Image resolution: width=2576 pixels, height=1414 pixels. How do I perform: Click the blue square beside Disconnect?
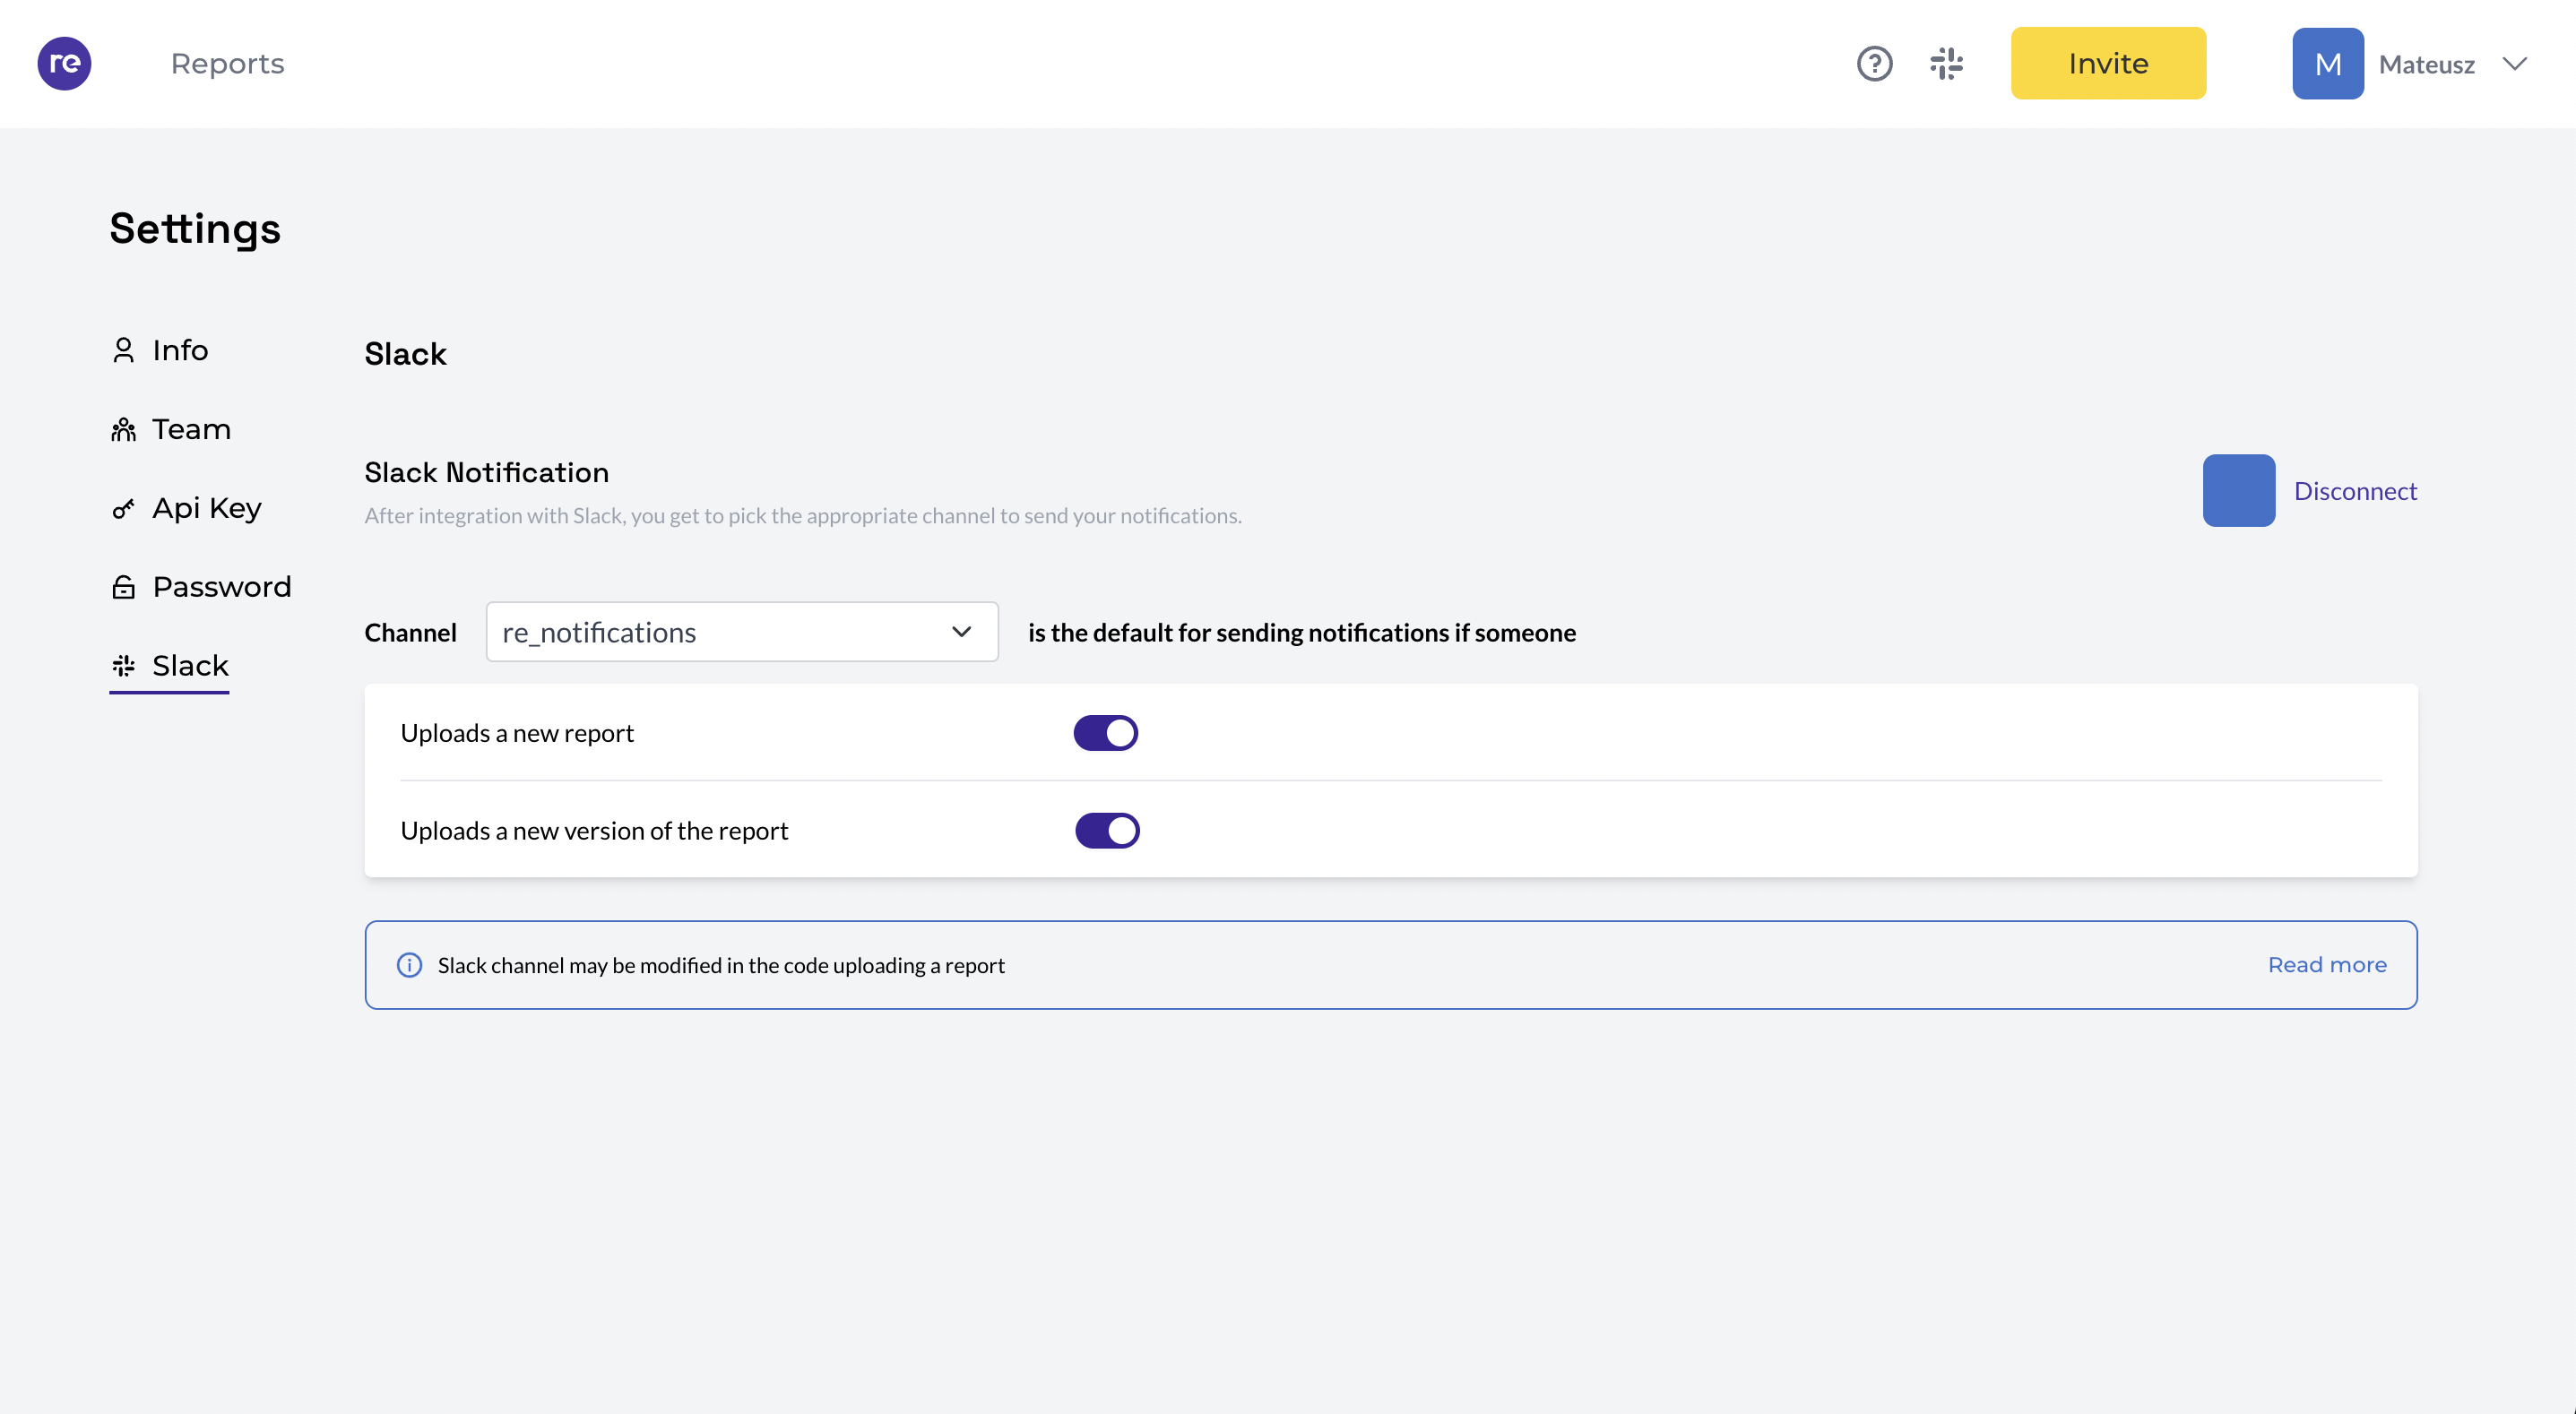point(2239,491)
